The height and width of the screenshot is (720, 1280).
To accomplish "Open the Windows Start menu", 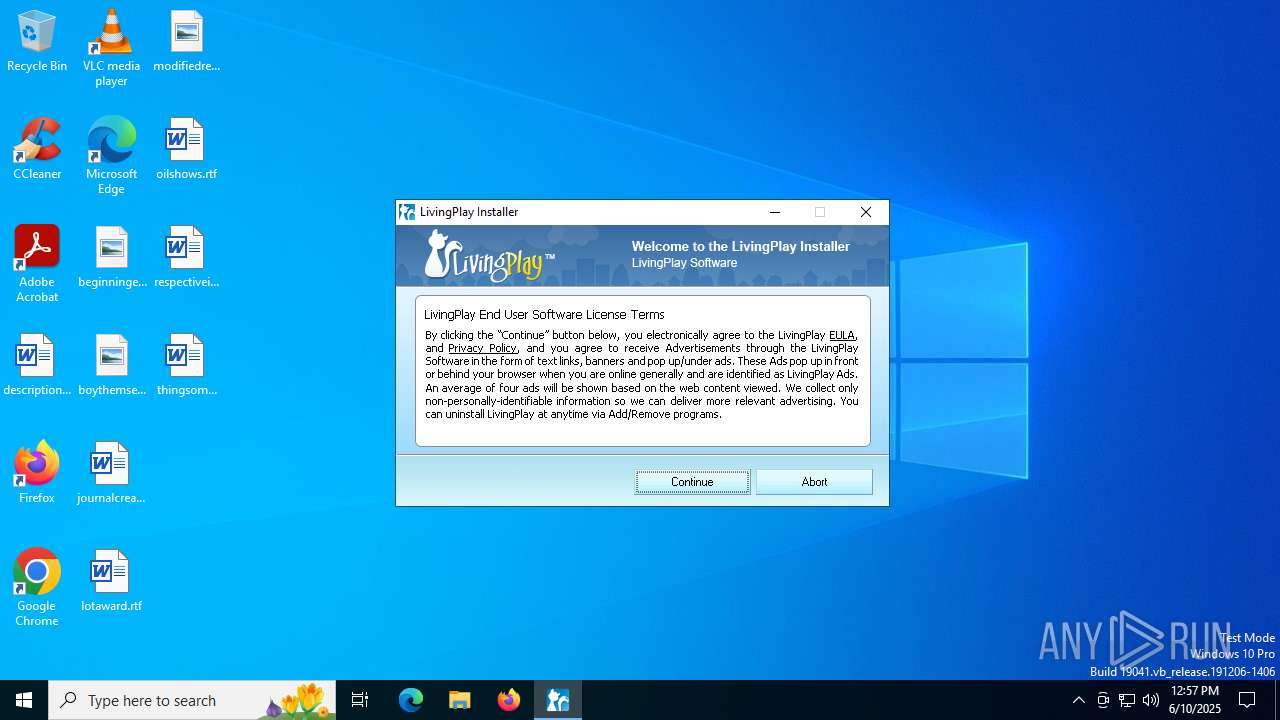I will (24, 700).
